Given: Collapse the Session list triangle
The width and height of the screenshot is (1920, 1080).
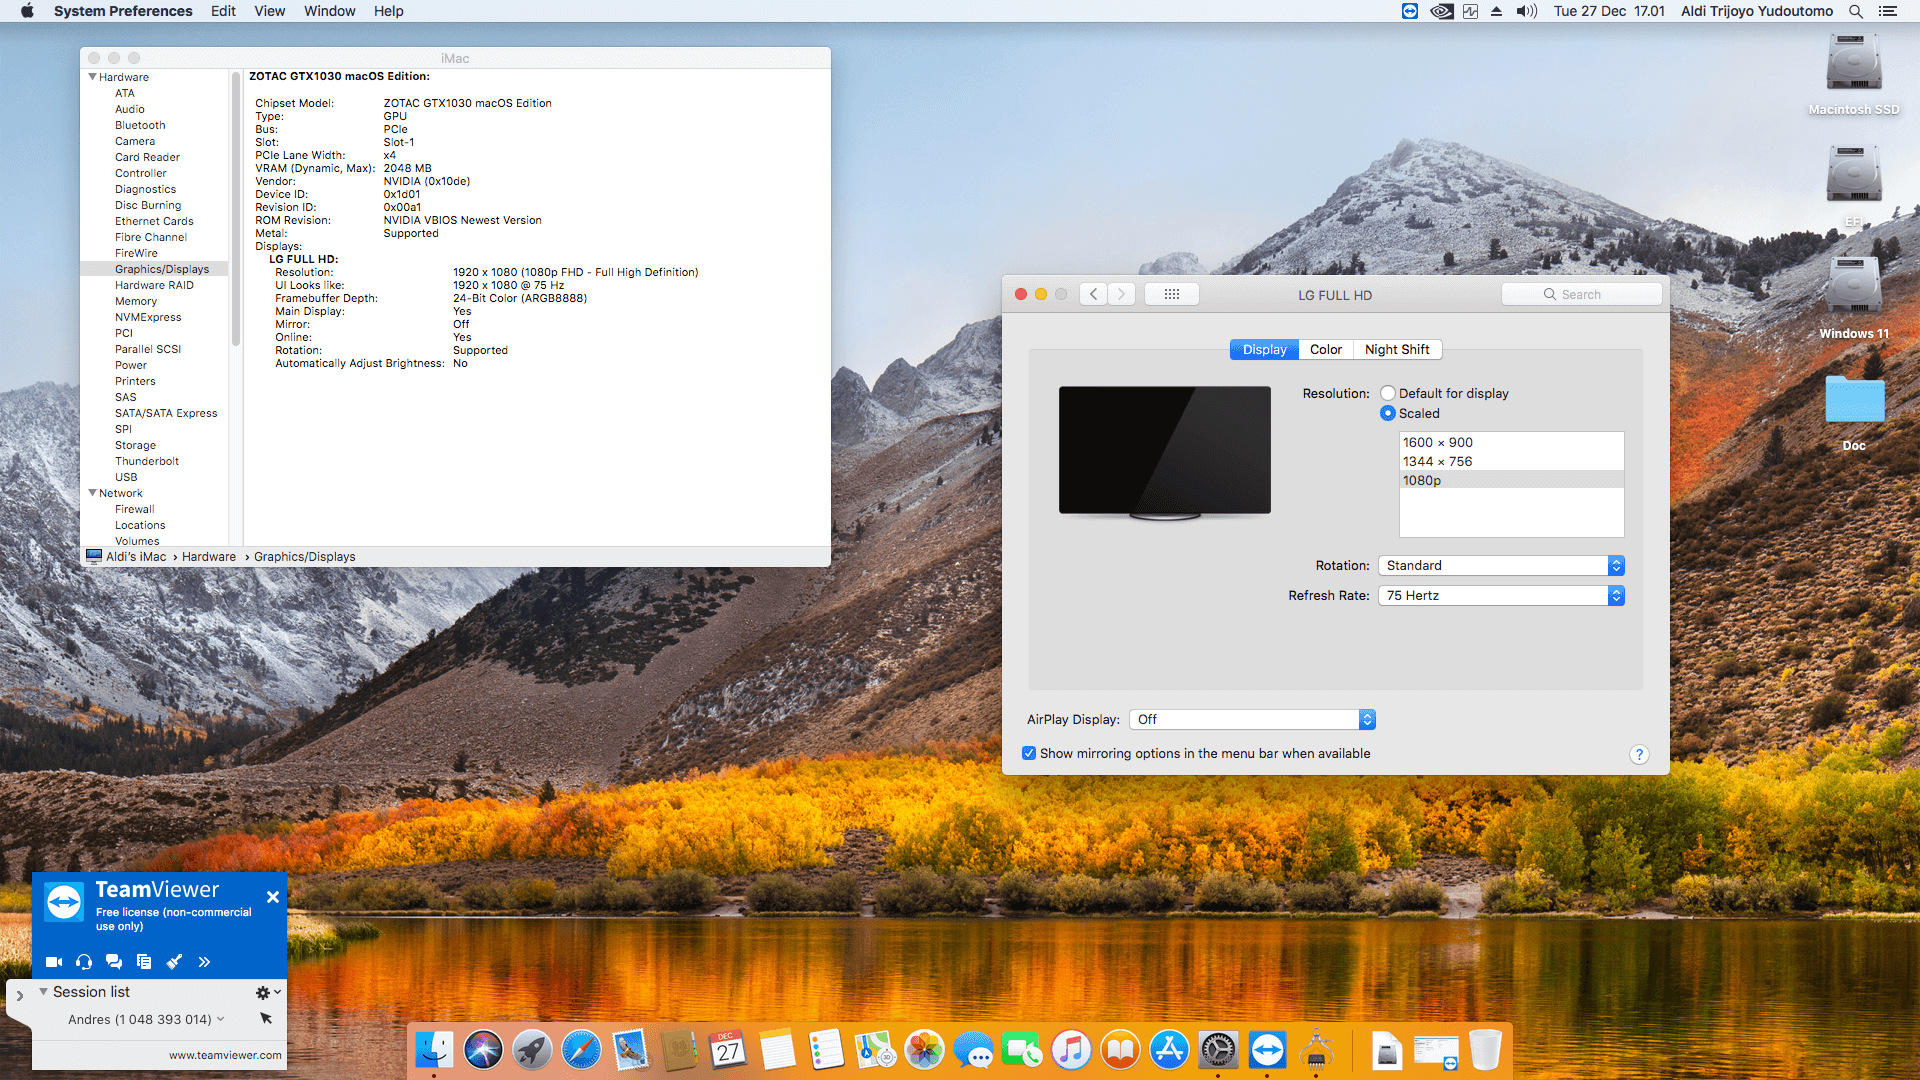Looking at the screenshot, I should point(43,992).
